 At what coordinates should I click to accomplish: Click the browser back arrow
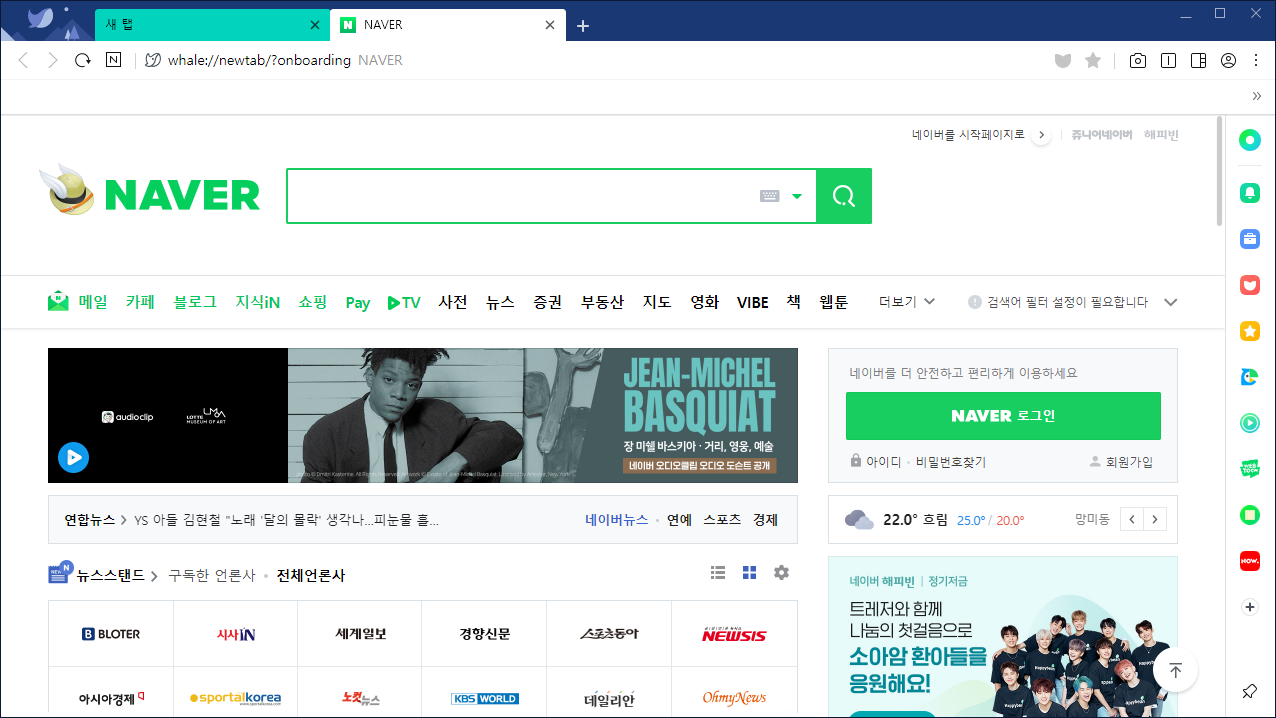pyautogui.click(x=24, y=60)
